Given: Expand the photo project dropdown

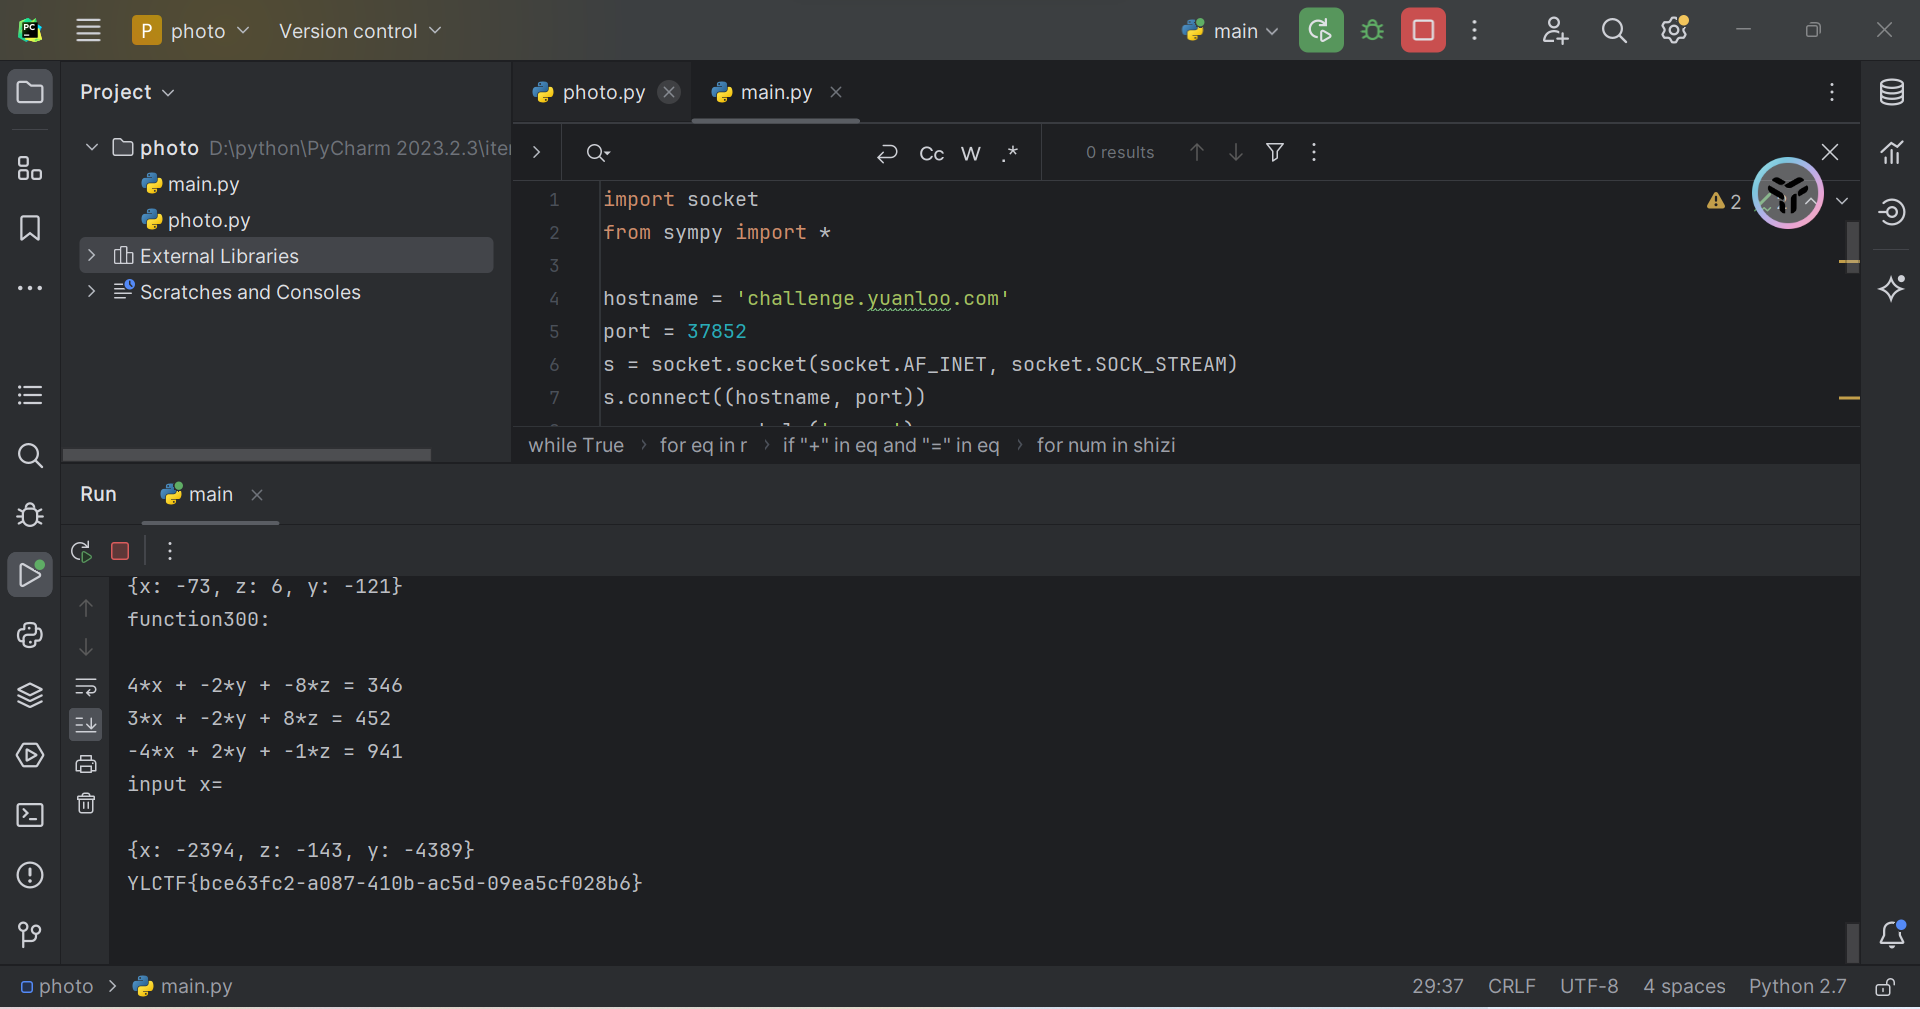Looking at the screenshot, I should click(x=192, y=30).
